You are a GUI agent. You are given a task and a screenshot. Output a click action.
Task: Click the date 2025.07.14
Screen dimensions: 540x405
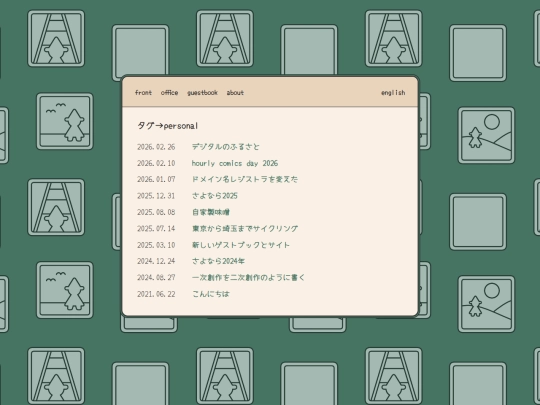point(156,229)
